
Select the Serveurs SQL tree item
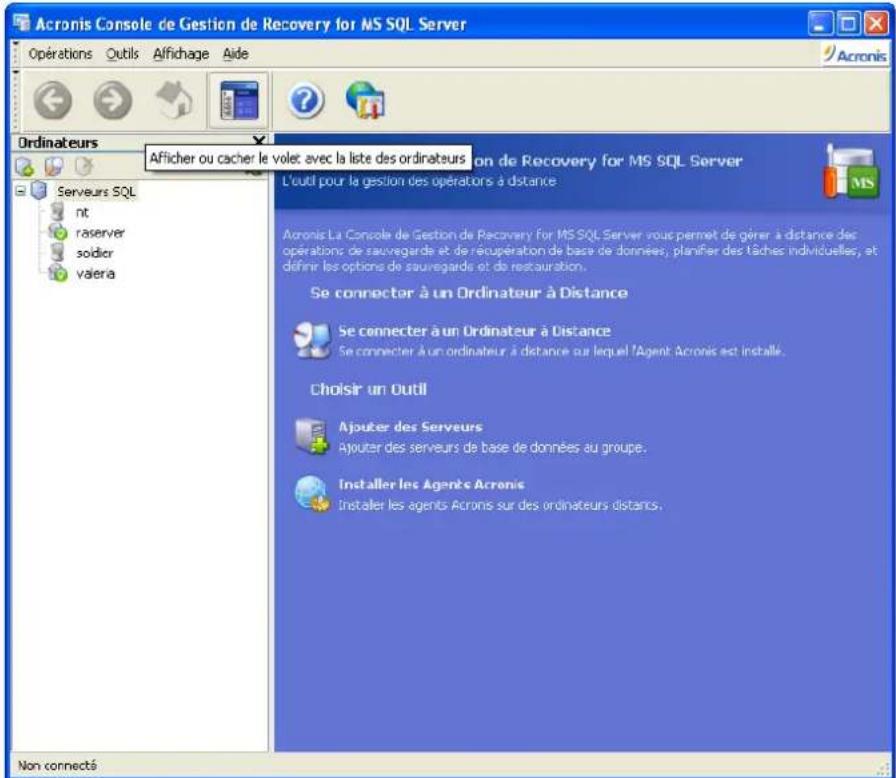pos(96,191)
